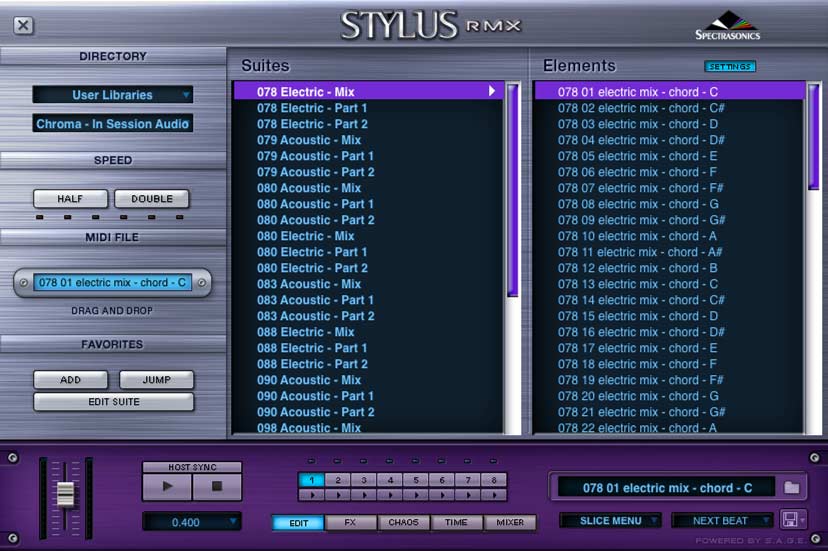
Task: Click the floppy disk save icon
Action: pyautogui.click(x=790, y=520)
